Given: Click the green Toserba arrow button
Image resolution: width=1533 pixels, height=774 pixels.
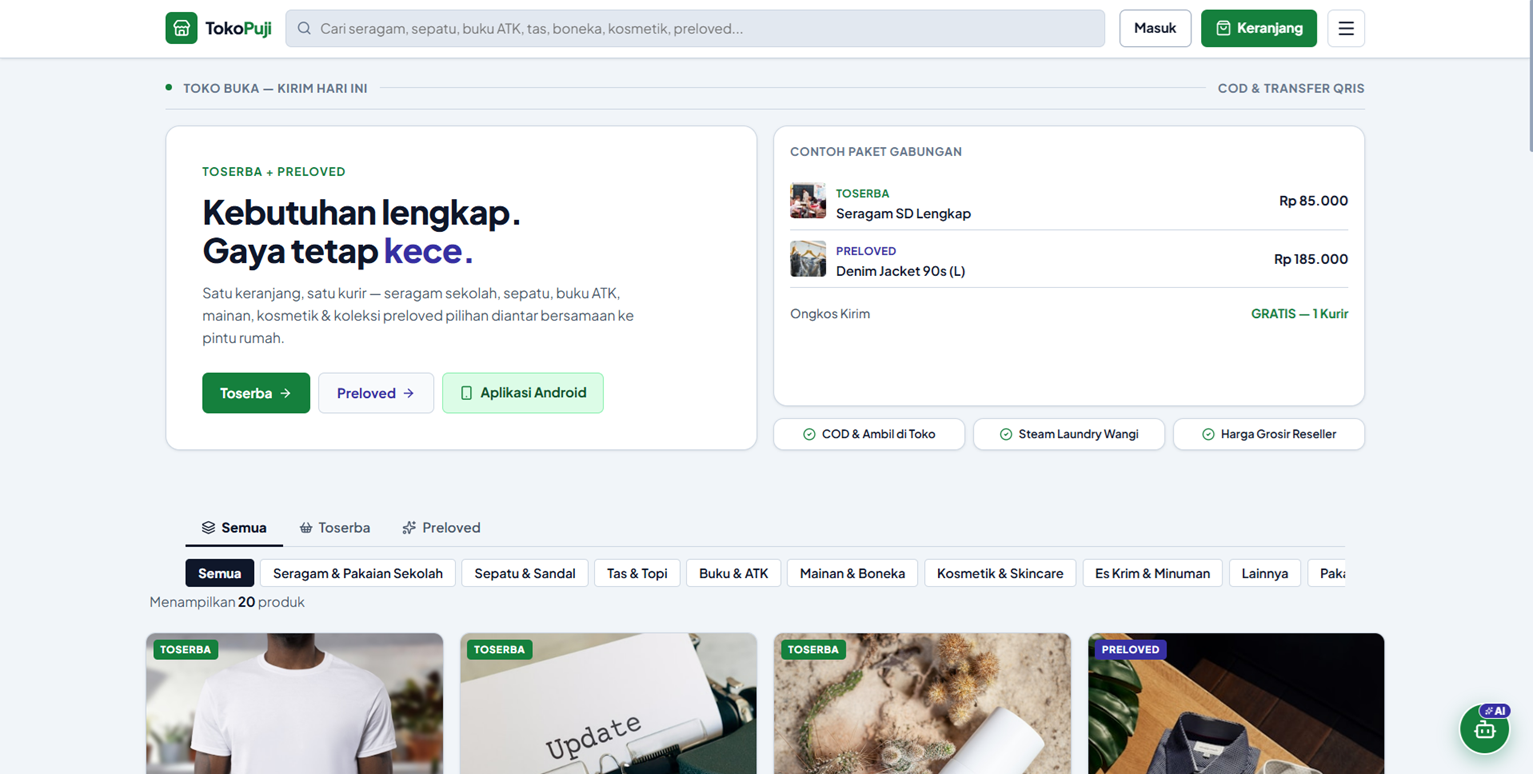Looking at the screenshot, I should [x=256, y=393].
